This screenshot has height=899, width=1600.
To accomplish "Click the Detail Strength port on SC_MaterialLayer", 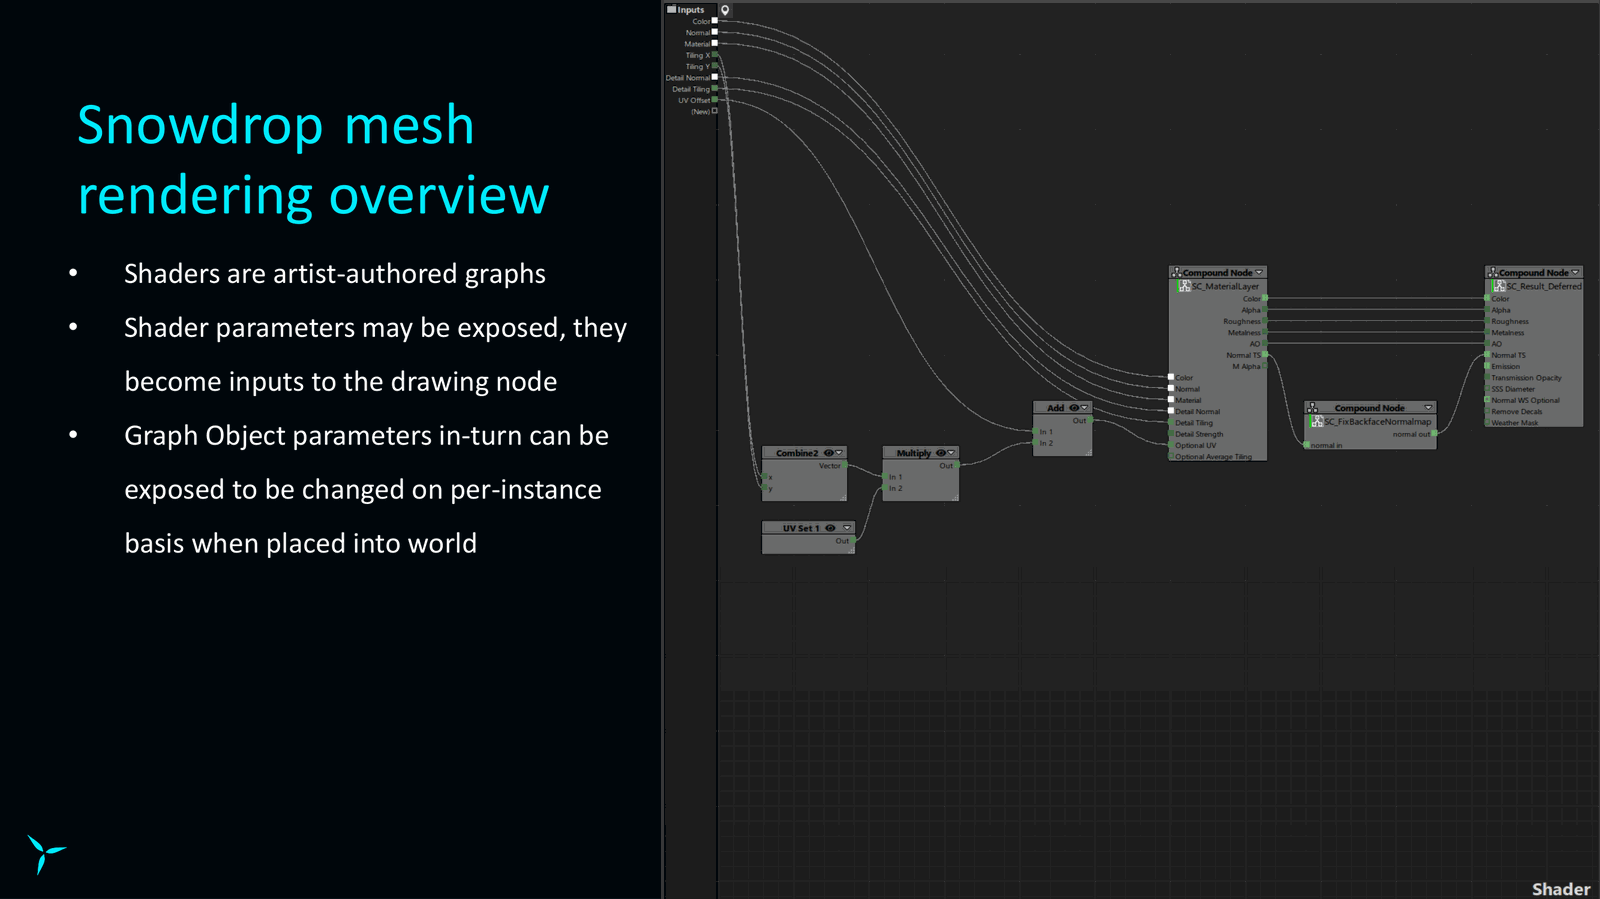I will click(x=1171, y=434).
